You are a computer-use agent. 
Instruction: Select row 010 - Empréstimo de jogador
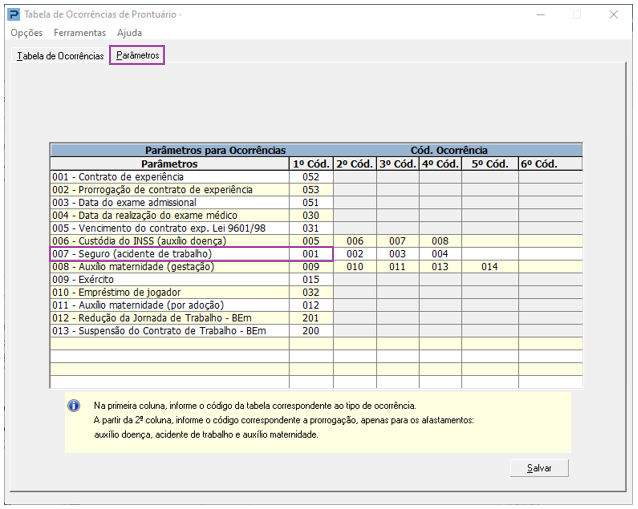169,293
